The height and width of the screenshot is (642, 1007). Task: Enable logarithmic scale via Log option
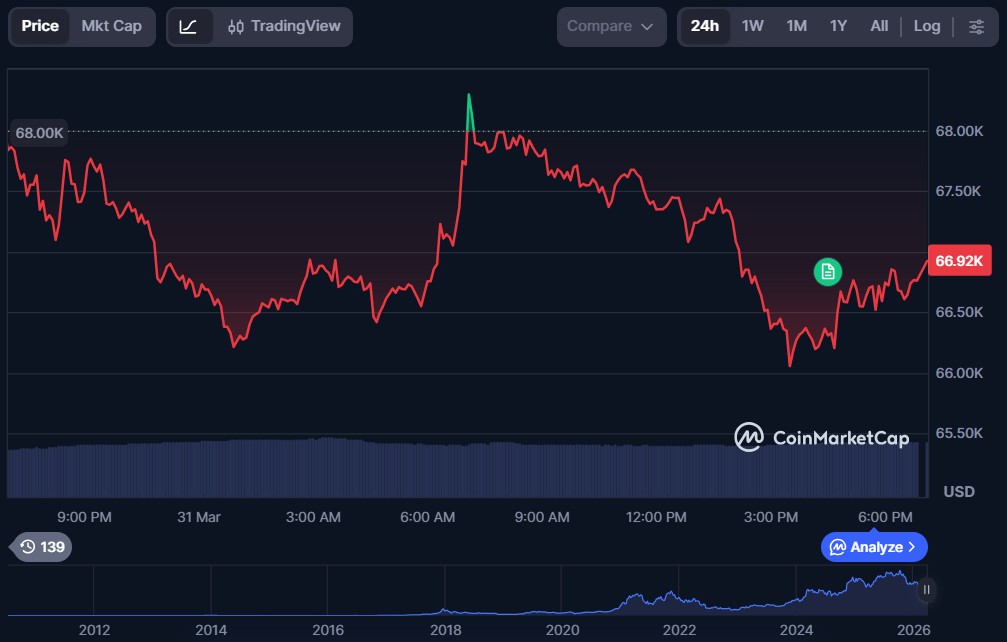926,26
